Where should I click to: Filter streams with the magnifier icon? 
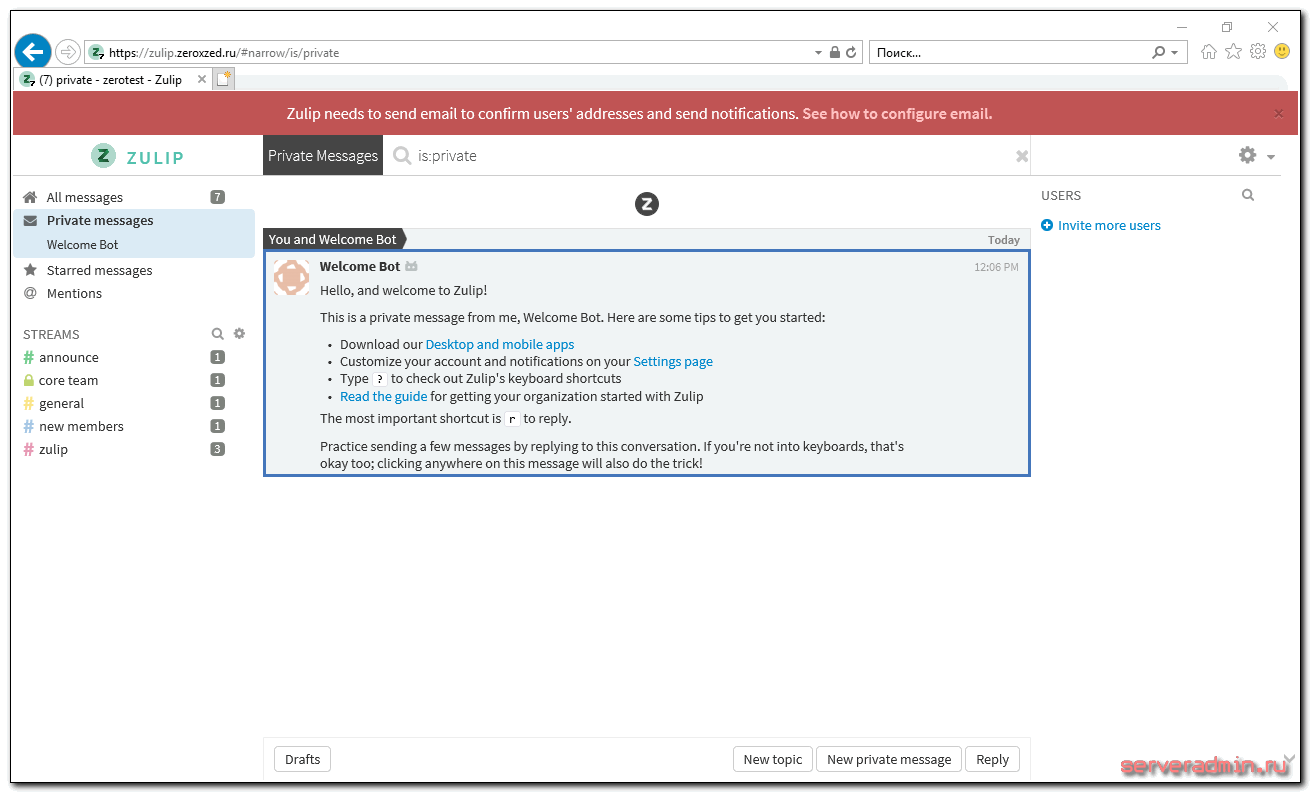coord(218,334)
